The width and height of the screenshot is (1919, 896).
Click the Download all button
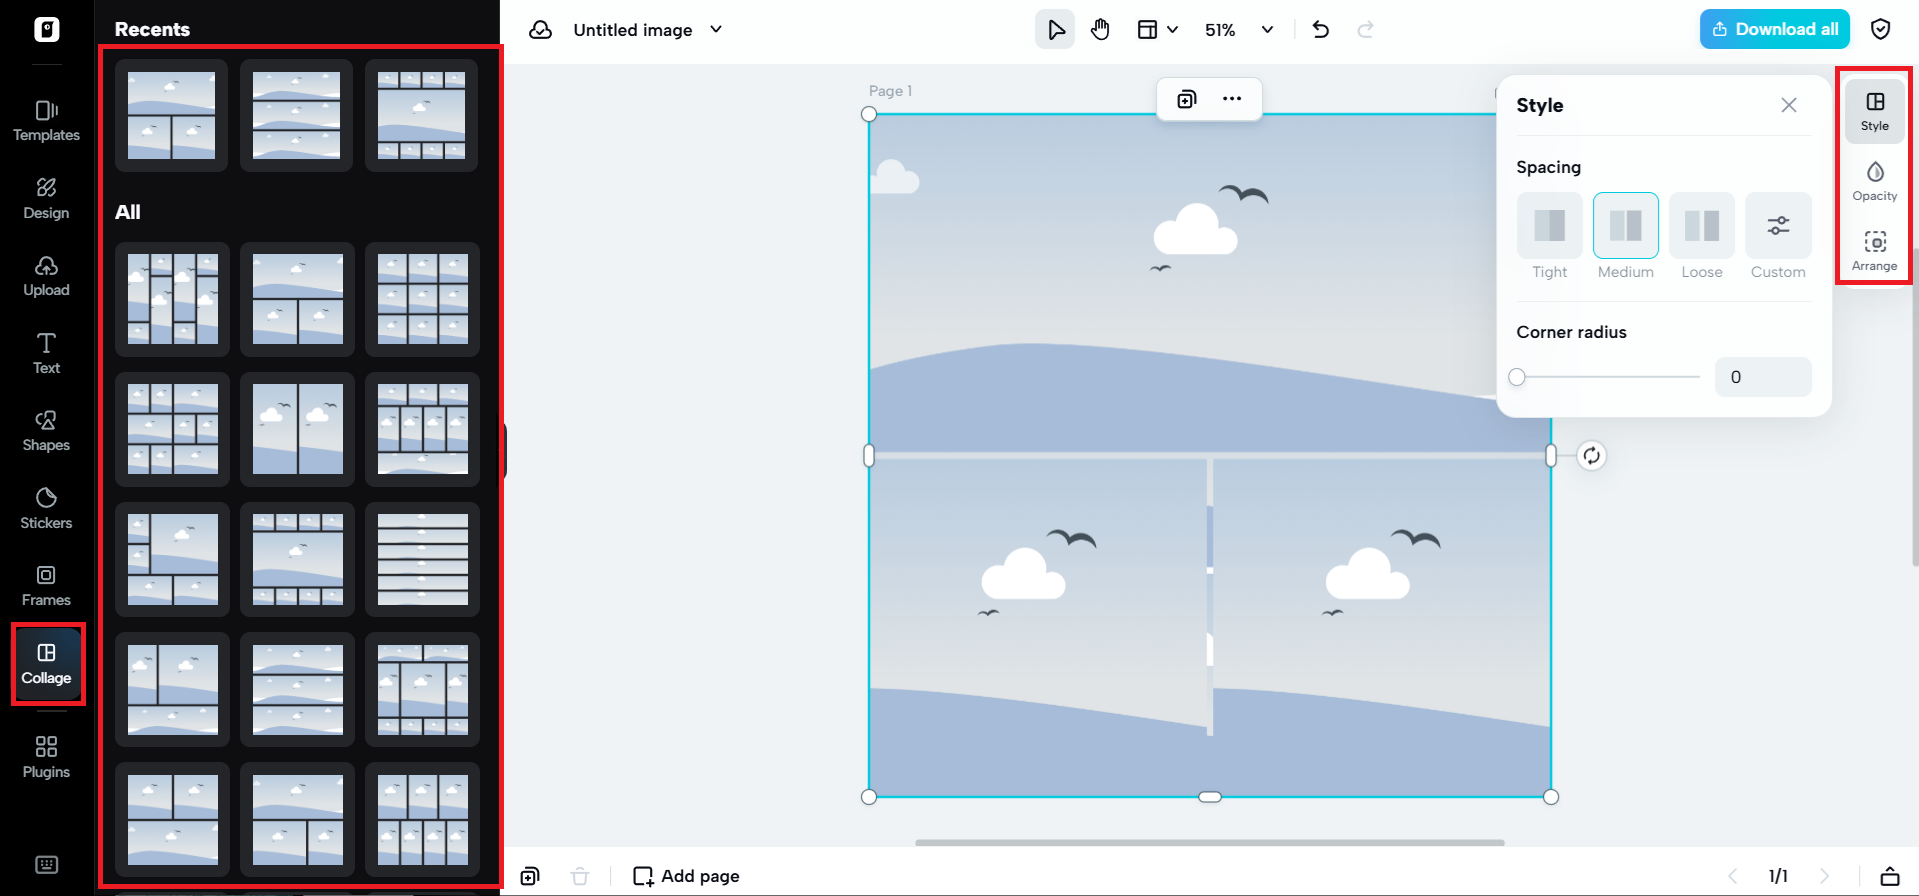coord(1775,29)
